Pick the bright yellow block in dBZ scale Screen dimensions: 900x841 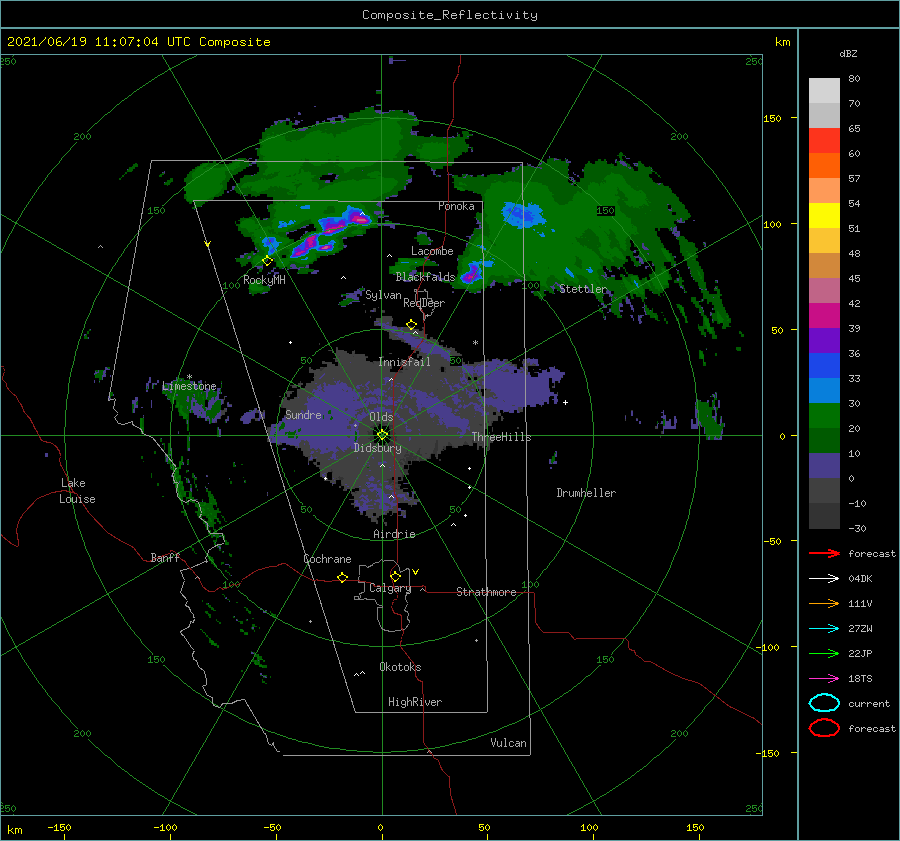[x=824, y=216]
